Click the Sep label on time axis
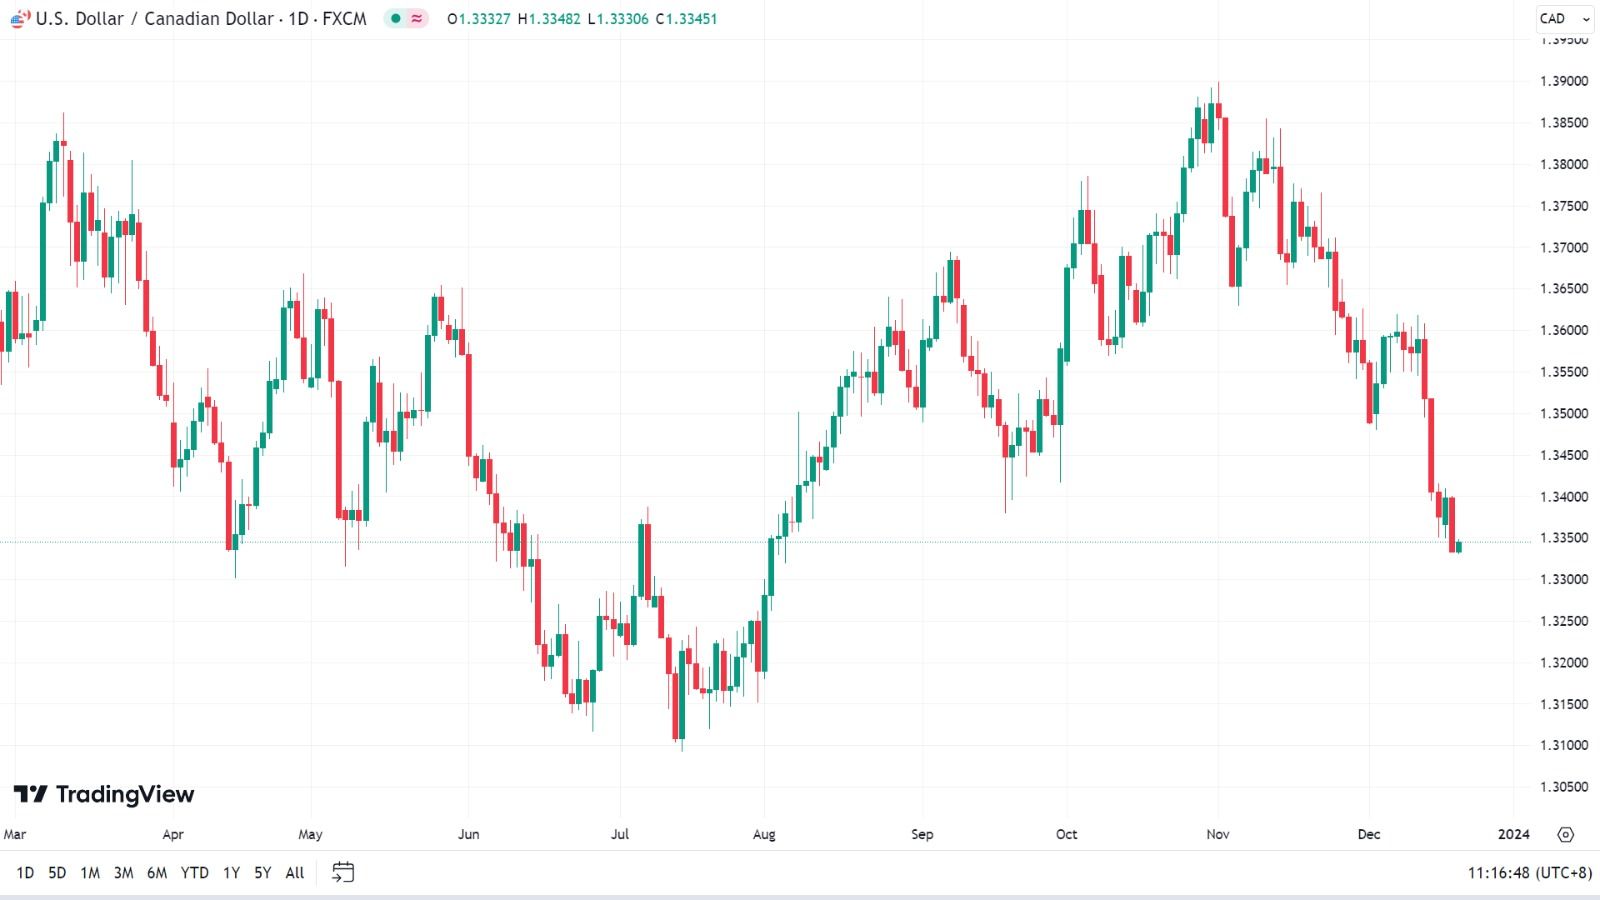The image size is (1600, 900). [x=922, y=834]
